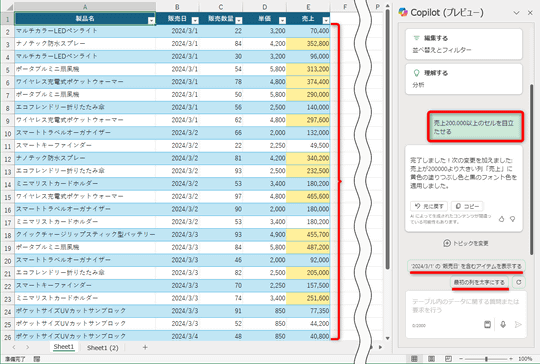Switch to Page Layout view
The image size is (540, 364).
431,359
